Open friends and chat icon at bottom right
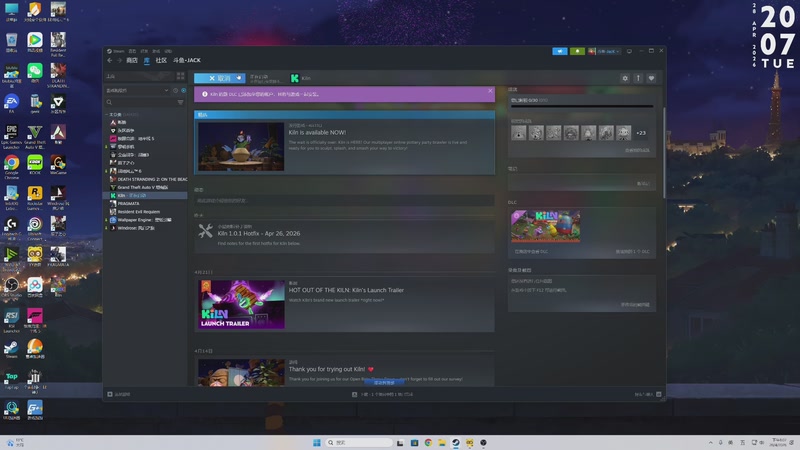Viewport: 800px width, 450px height. tap(659, 394)
